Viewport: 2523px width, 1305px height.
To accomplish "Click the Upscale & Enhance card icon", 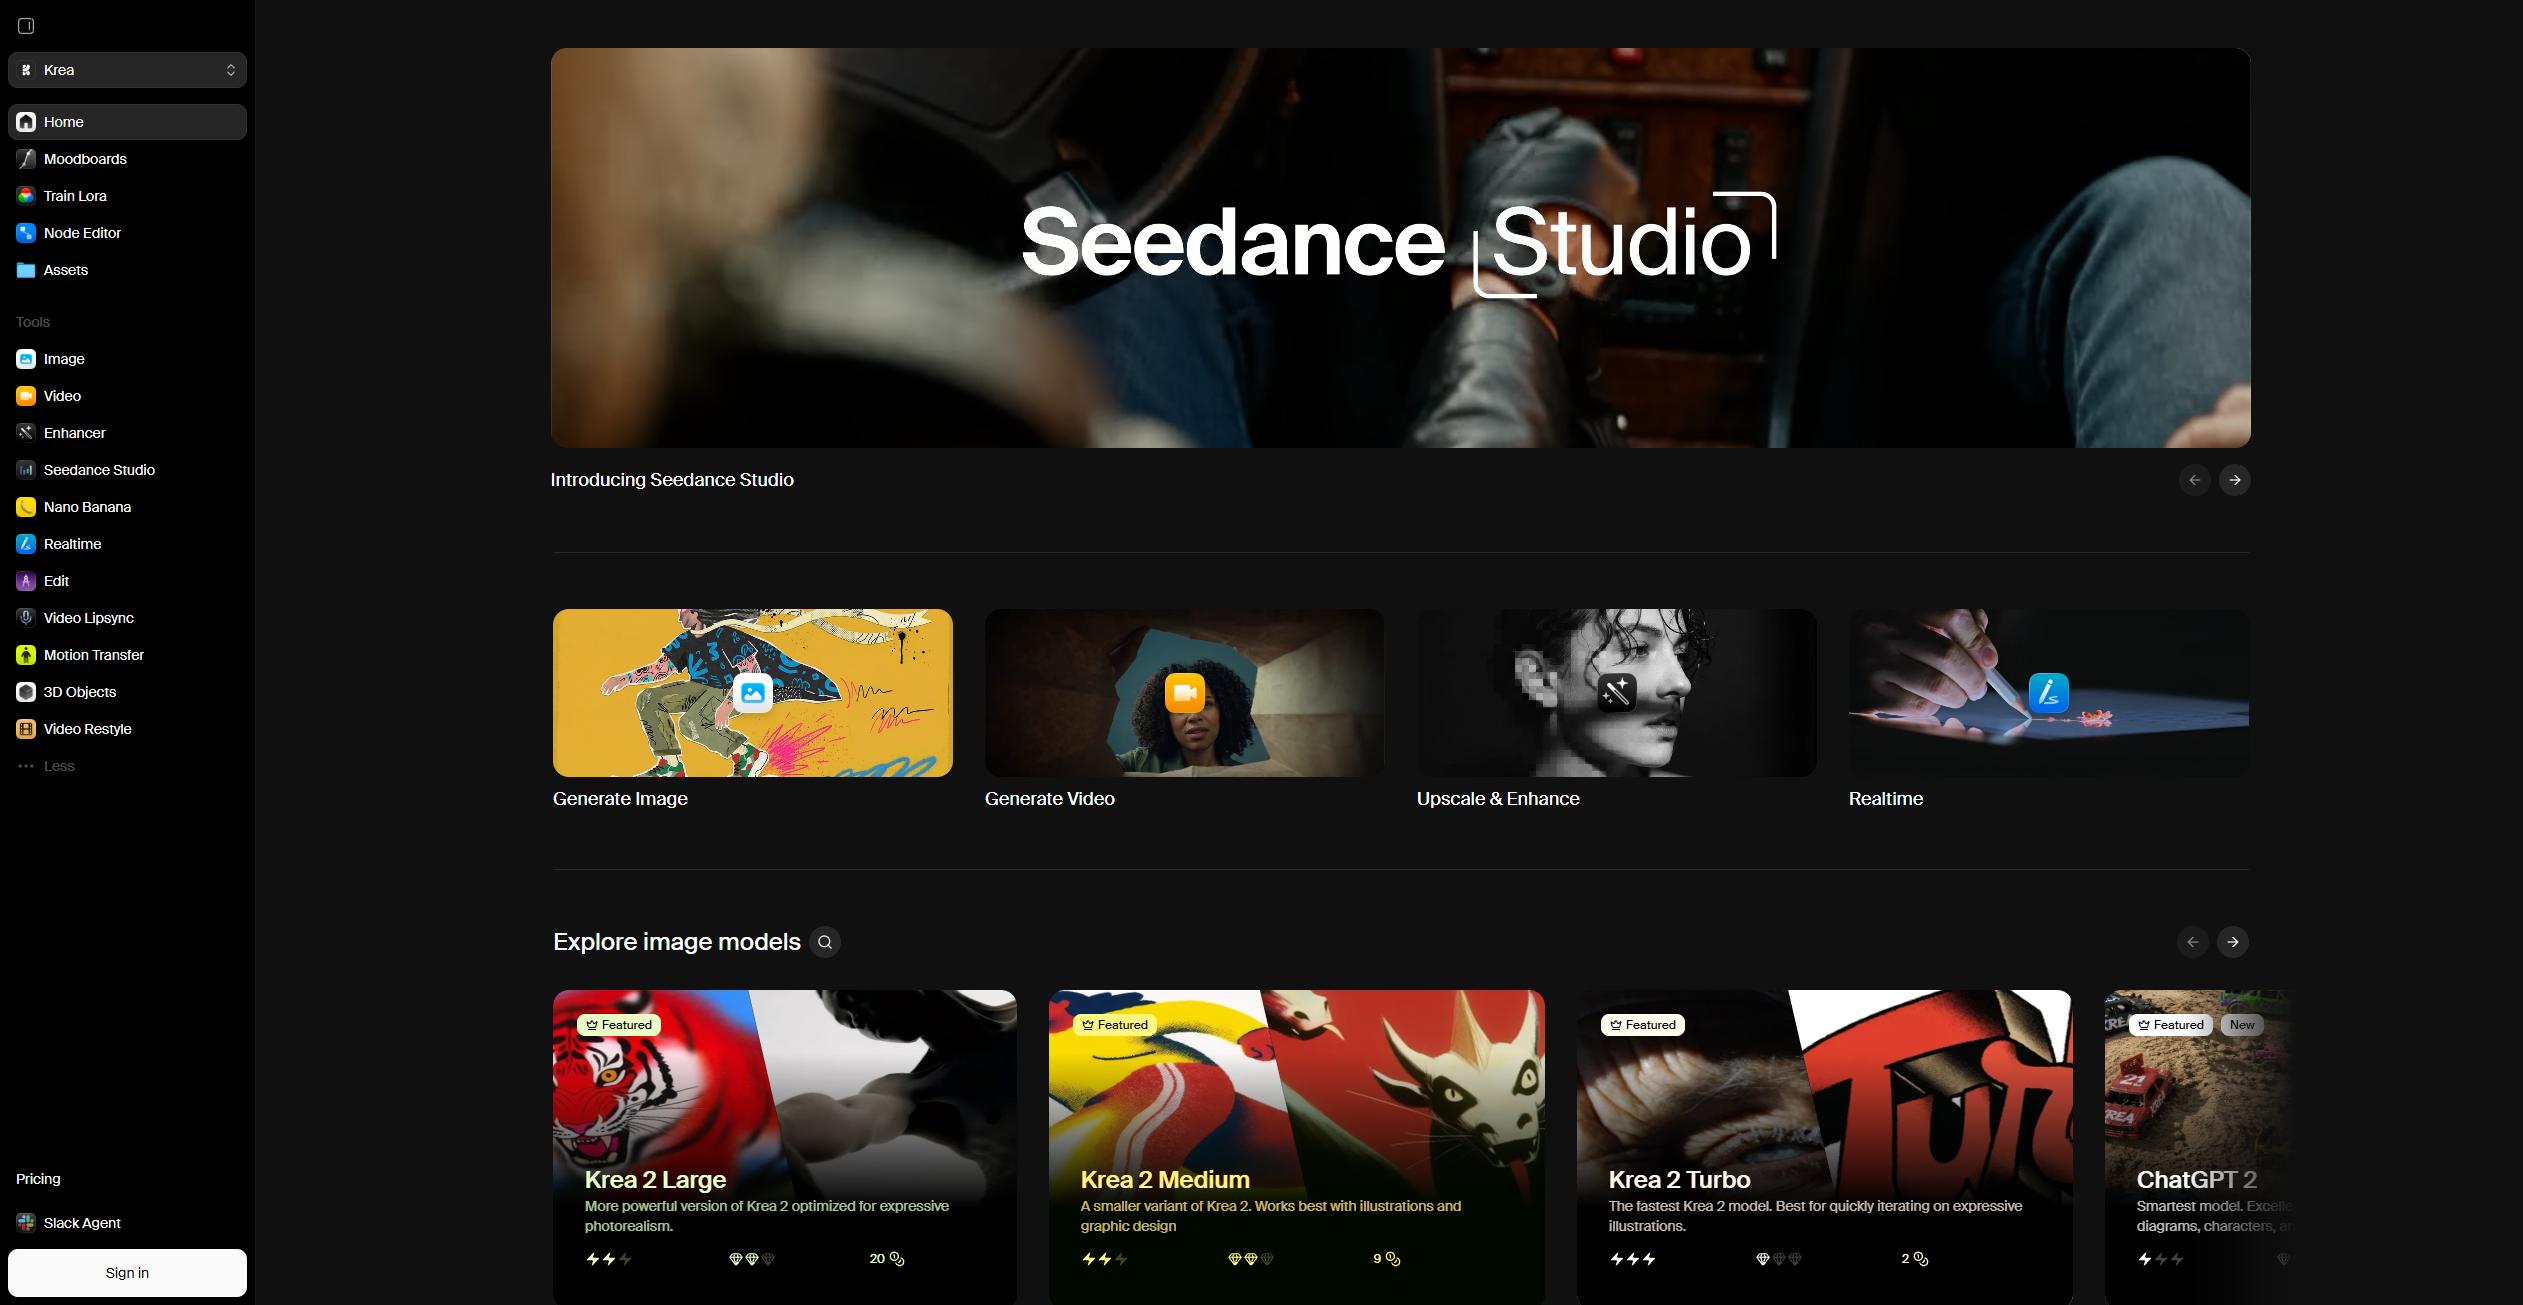I will point(1617,693).
